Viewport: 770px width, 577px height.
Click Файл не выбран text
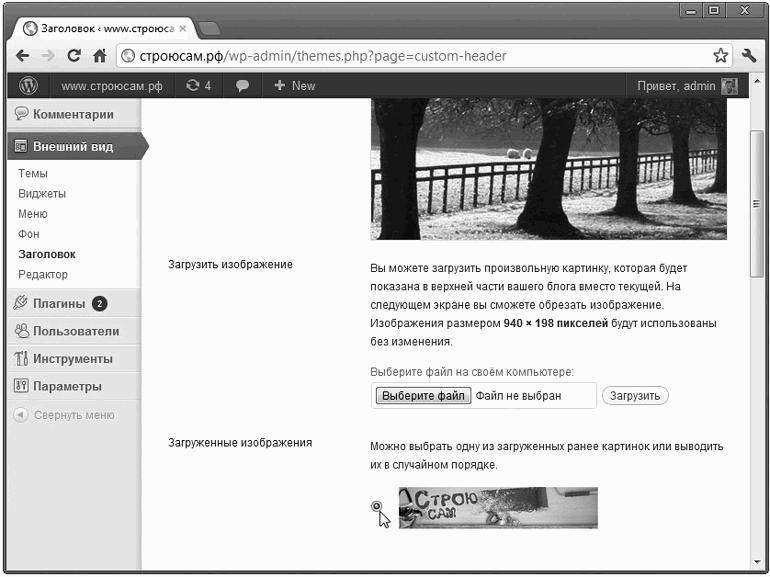click(x=518, y=396)
